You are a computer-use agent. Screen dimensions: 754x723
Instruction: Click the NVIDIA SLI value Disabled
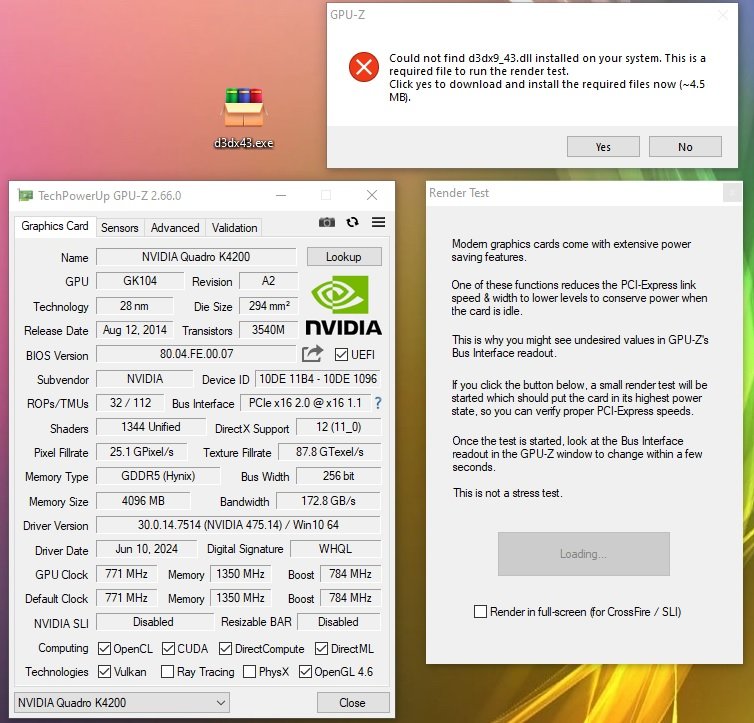153,622
